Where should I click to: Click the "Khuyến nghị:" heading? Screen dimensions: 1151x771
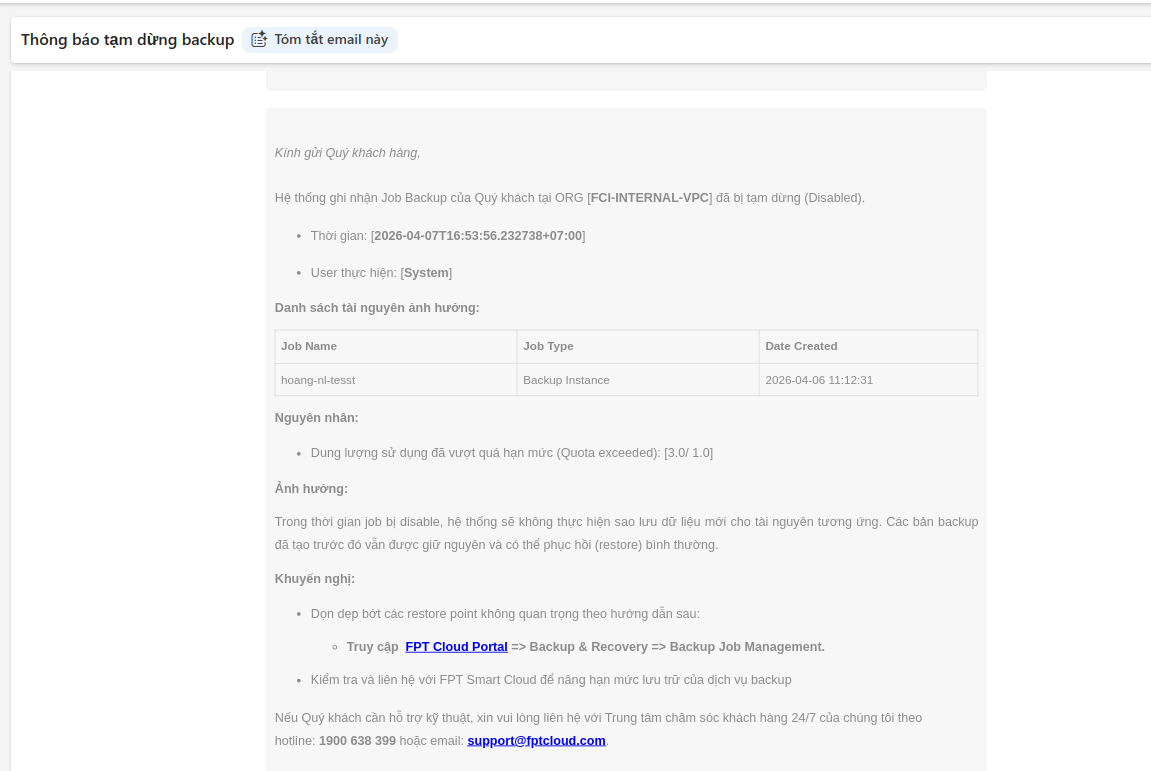[314, 579]
